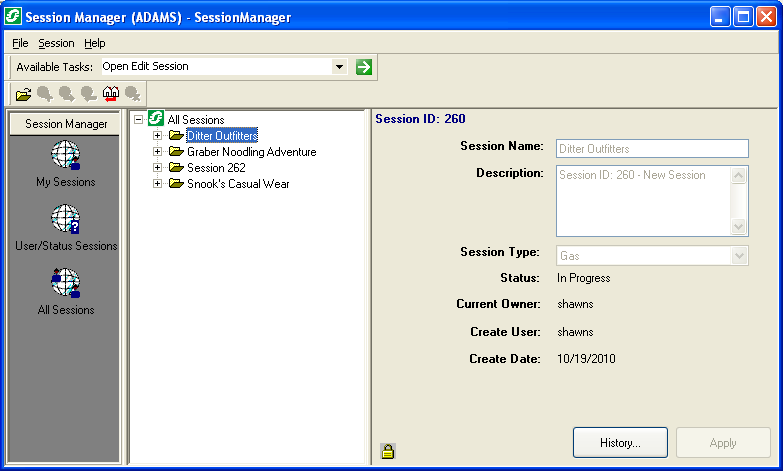
Task: Collapse the All Sessions root node
Action: pyautogui.click(x=139, y=120)
